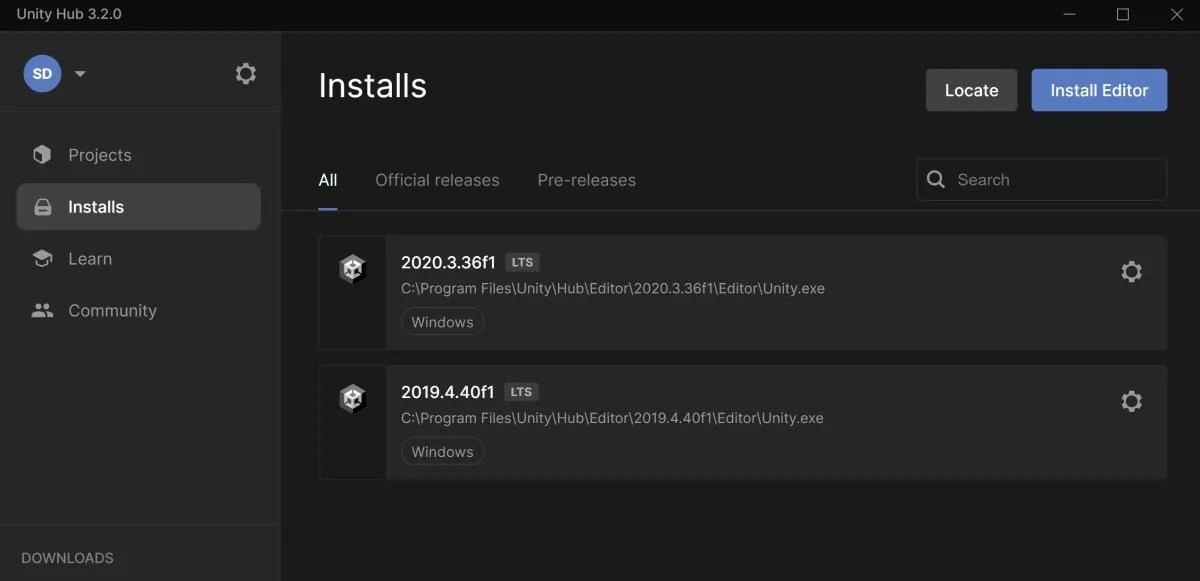Click the search magnifier in the search bar
The width and height of the screenshot is (1200, 581).
point(935,179)
